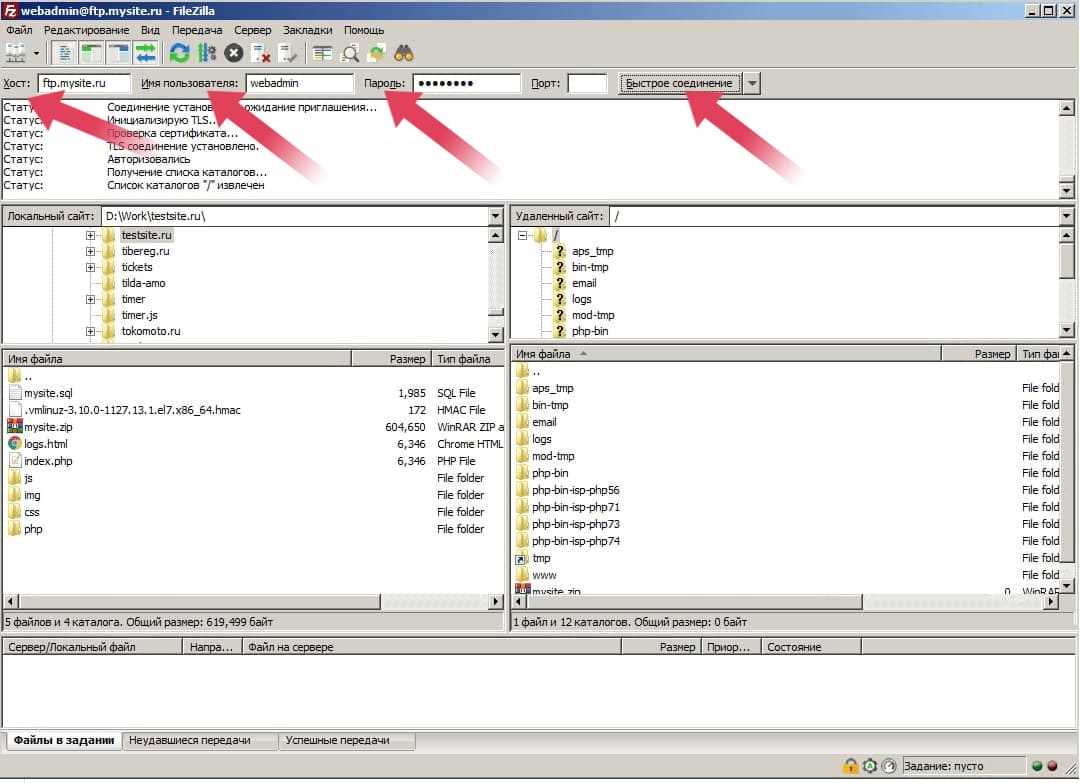Select the logs.html Chrome icon

pos(14,443)
